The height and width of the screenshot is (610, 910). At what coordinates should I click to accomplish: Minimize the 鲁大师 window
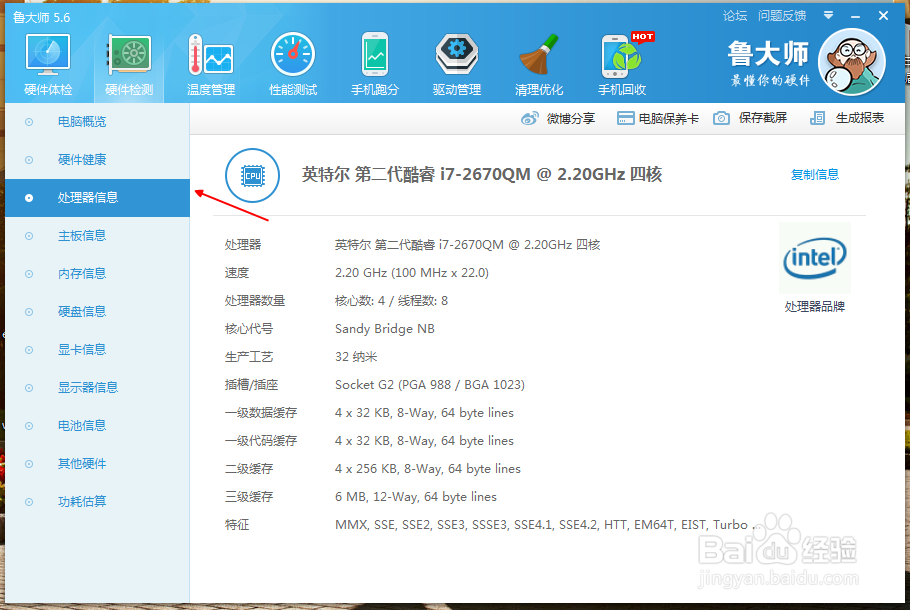click(x=855, y=16)
